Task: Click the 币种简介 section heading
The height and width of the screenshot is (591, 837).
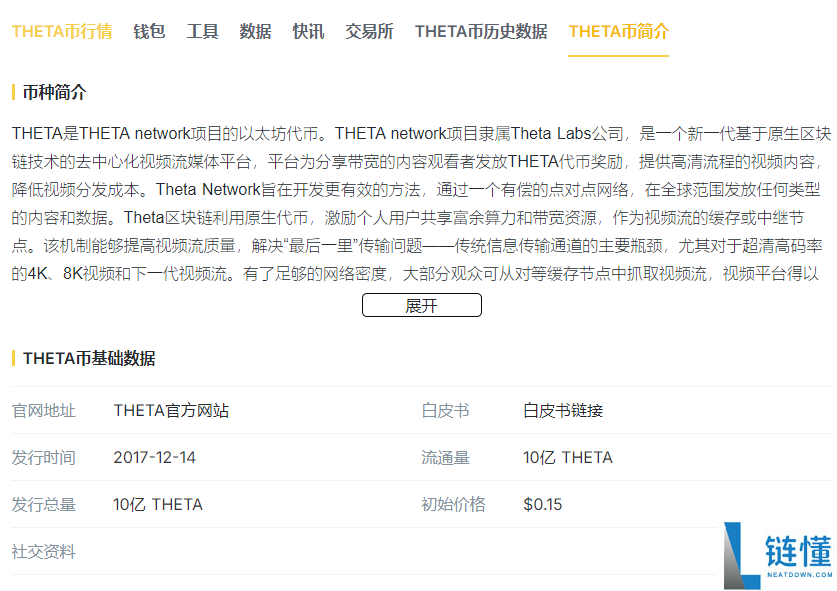Action: (x=54, y=92)
